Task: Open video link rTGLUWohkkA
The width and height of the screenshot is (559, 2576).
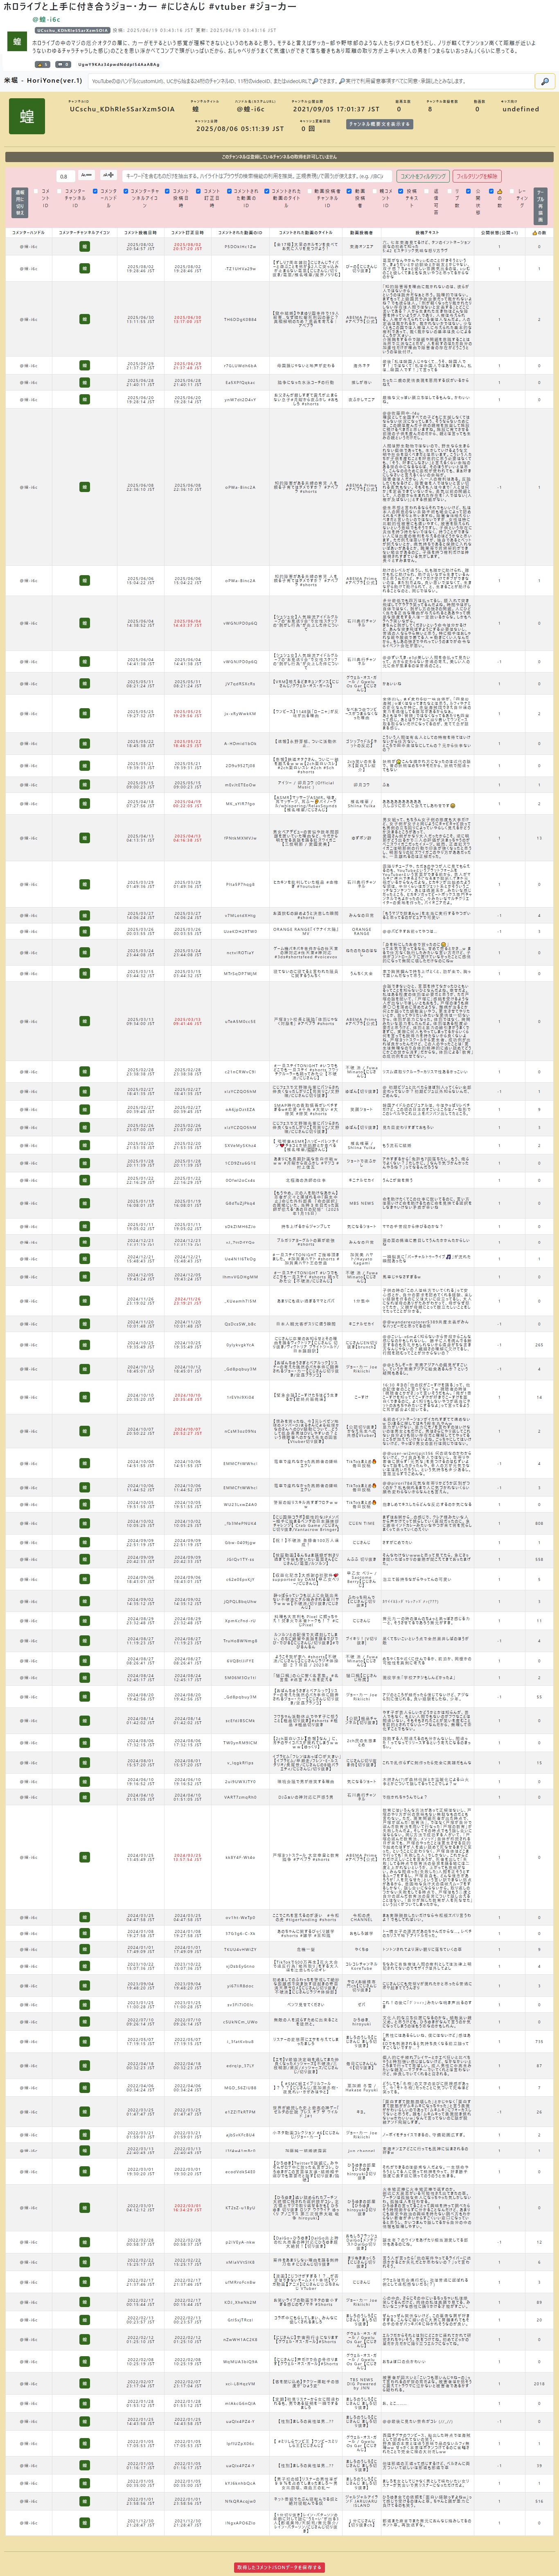Action: 240,366
